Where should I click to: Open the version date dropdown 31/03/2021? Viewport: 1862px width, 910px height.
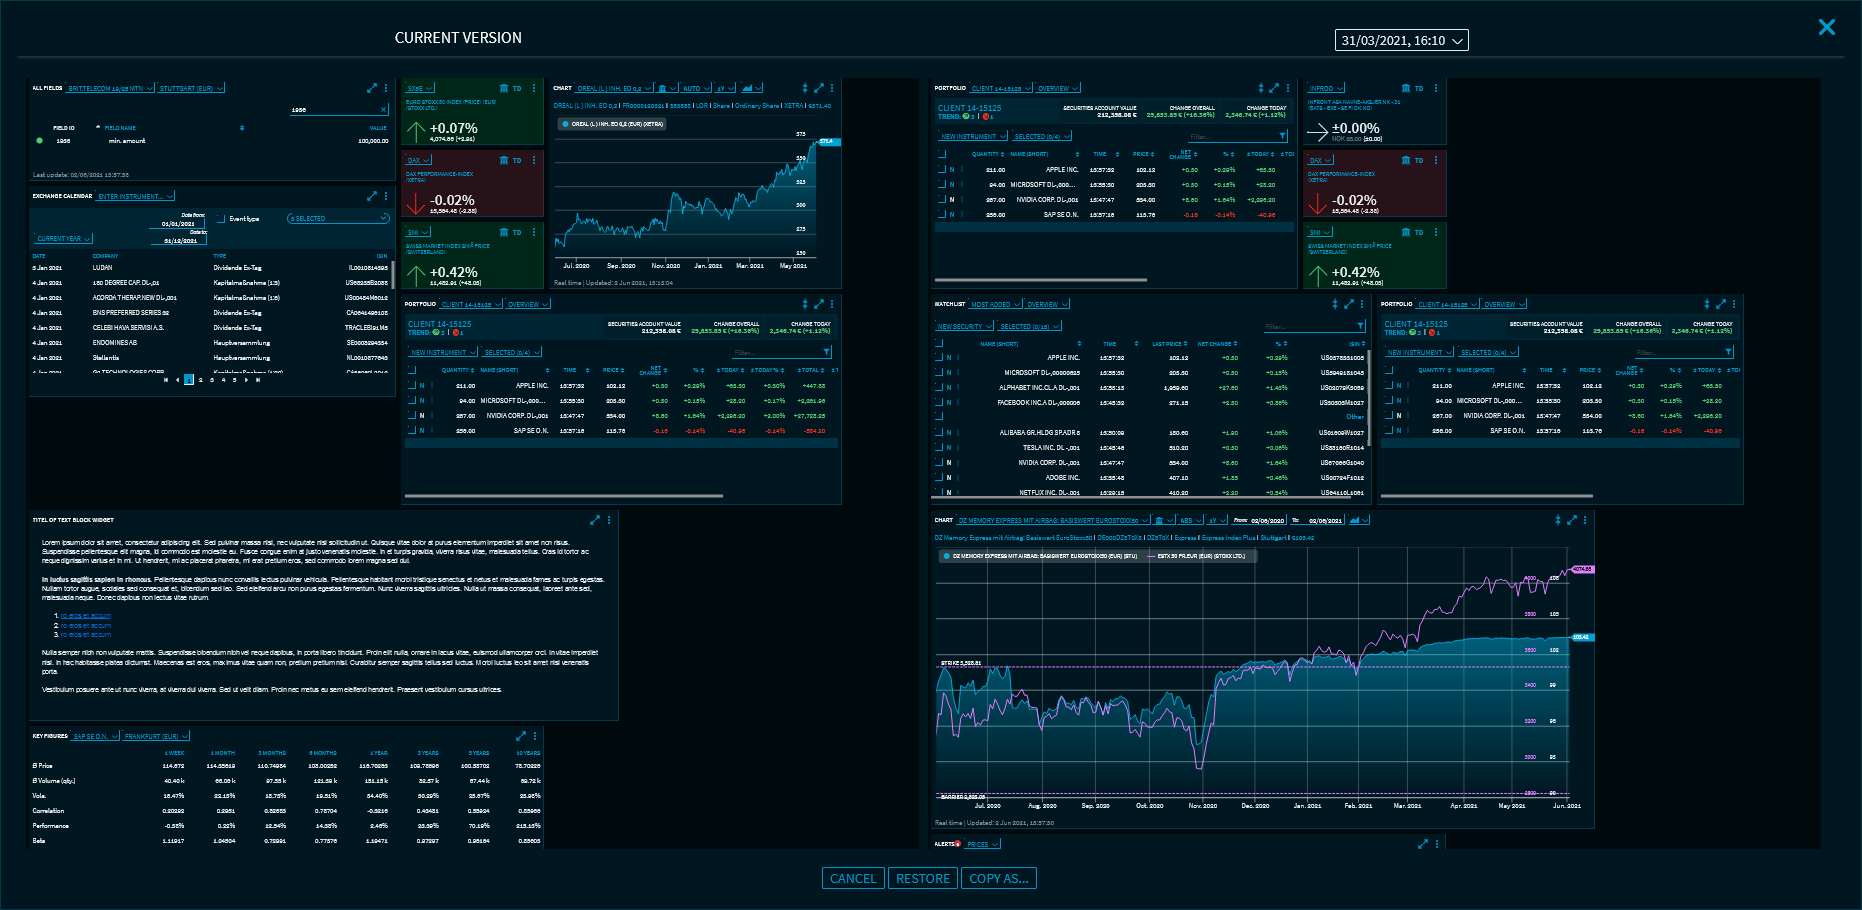1401,40
